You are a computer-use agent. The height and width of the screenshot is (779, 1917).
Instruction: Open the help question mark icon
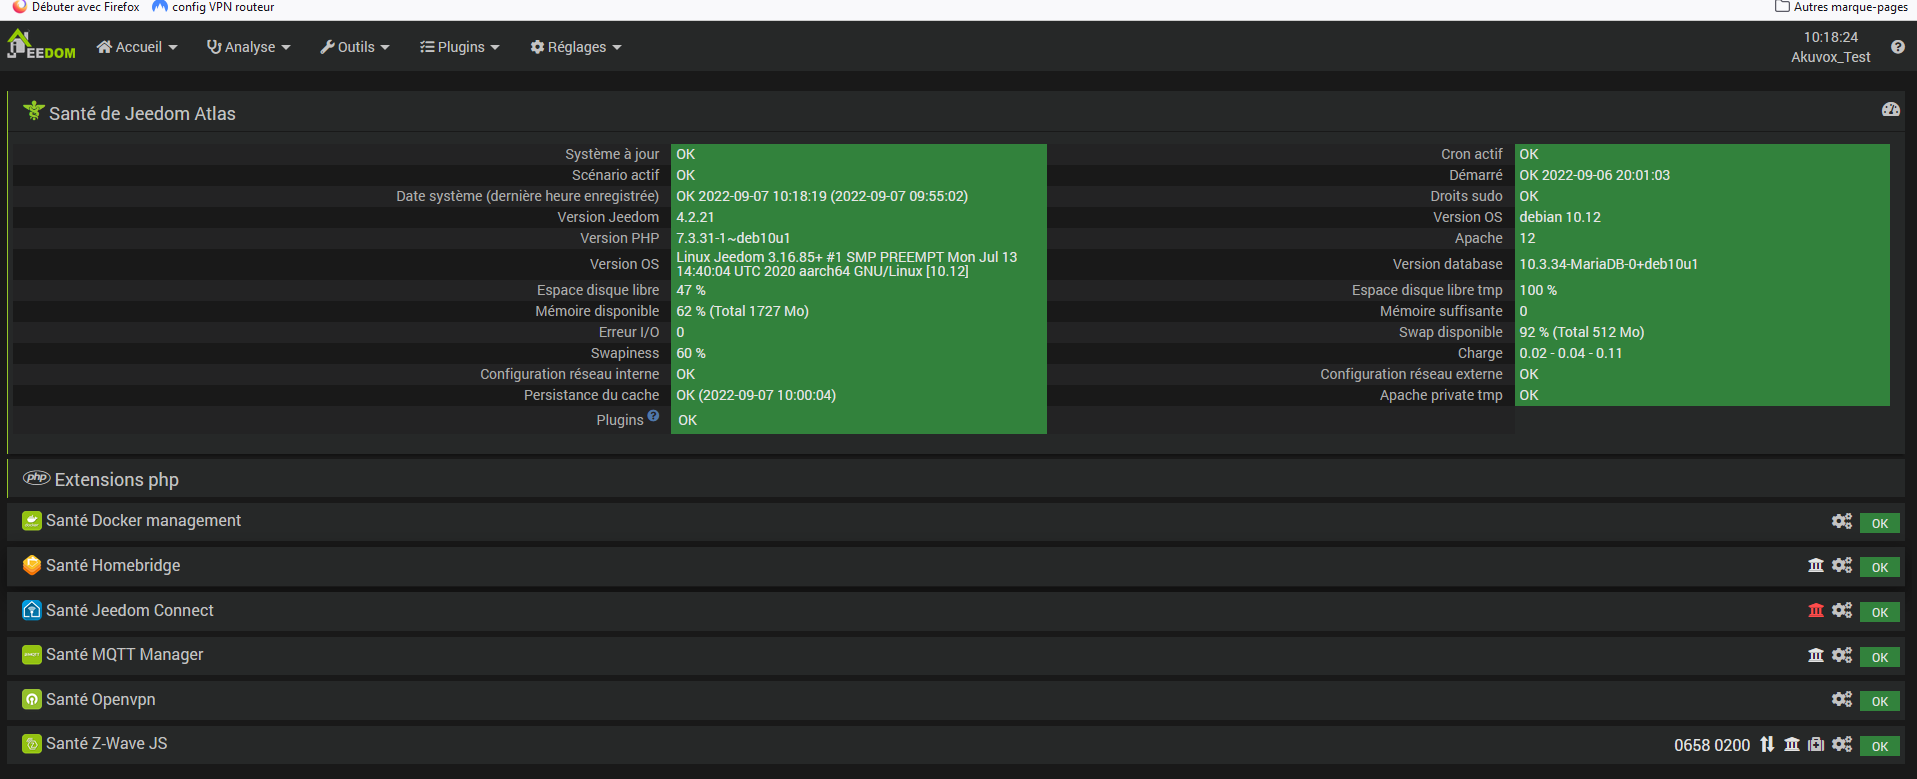(1897, 47)
